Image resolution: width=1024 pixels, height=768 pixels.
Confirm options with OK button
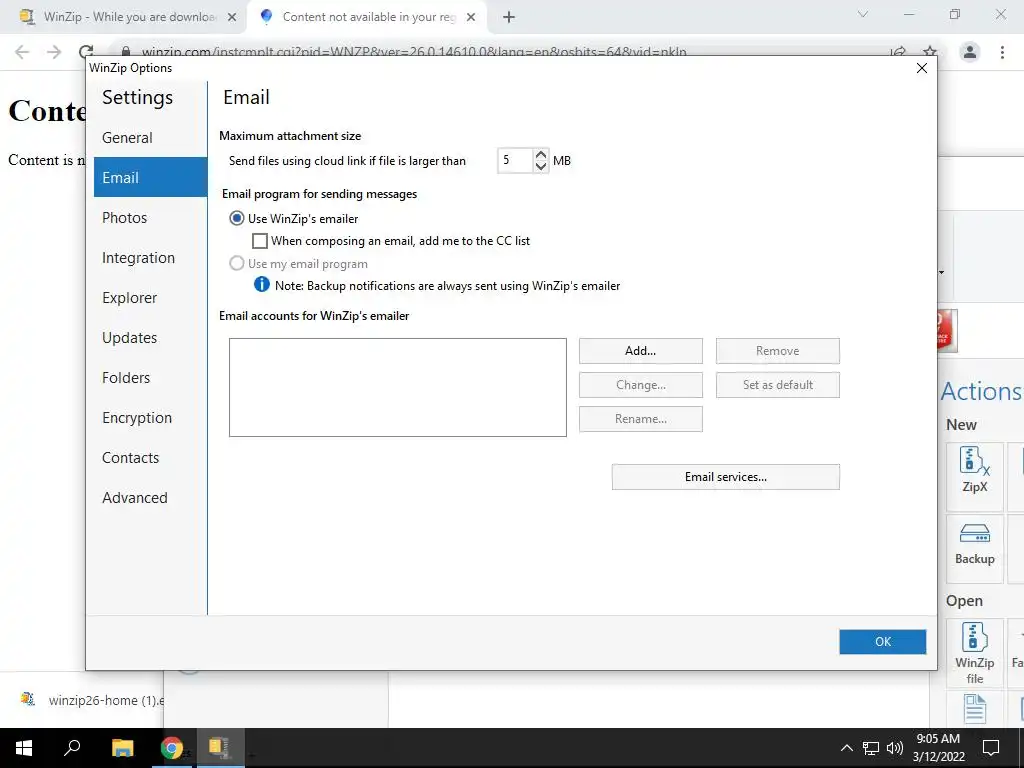[x=882, y=641]
